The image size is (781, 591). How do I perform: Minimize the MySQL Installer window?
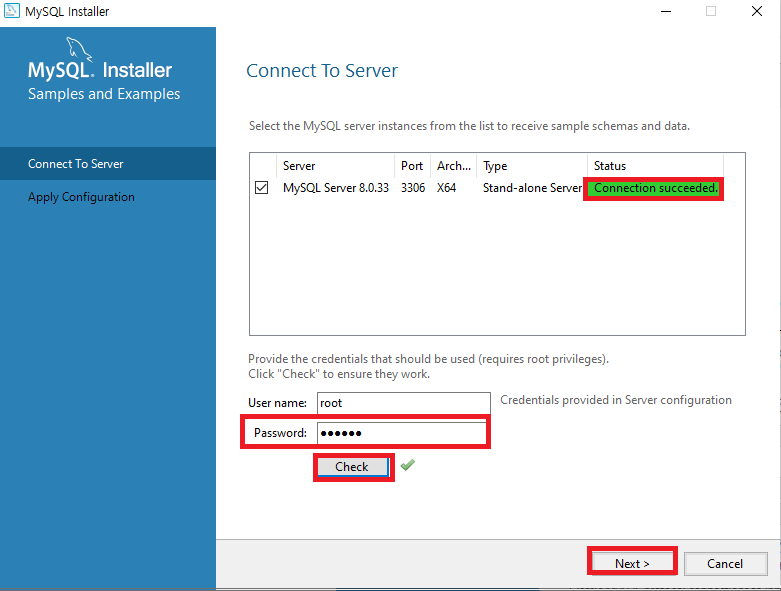[665, 11]
